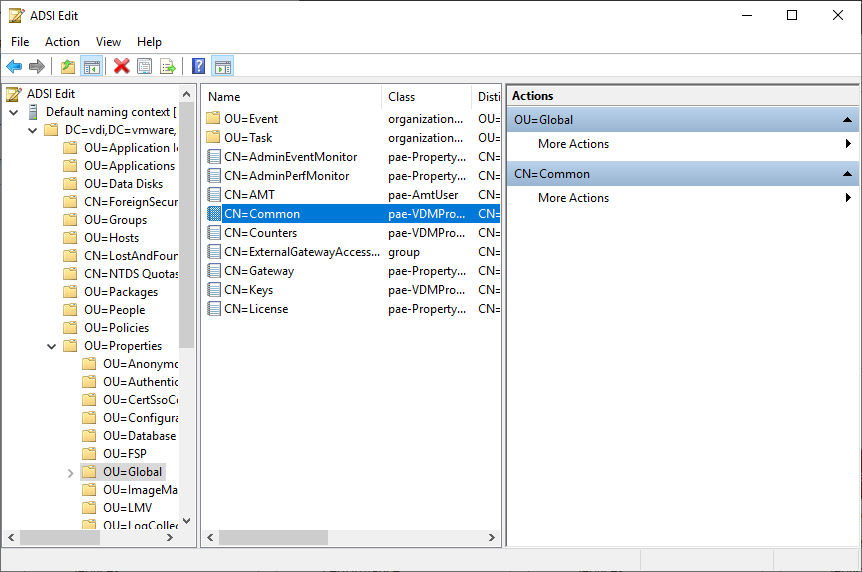862x572 pixels.
Task: Toggle the Show/Hide Console Tree button
Action: pos(91,67)
